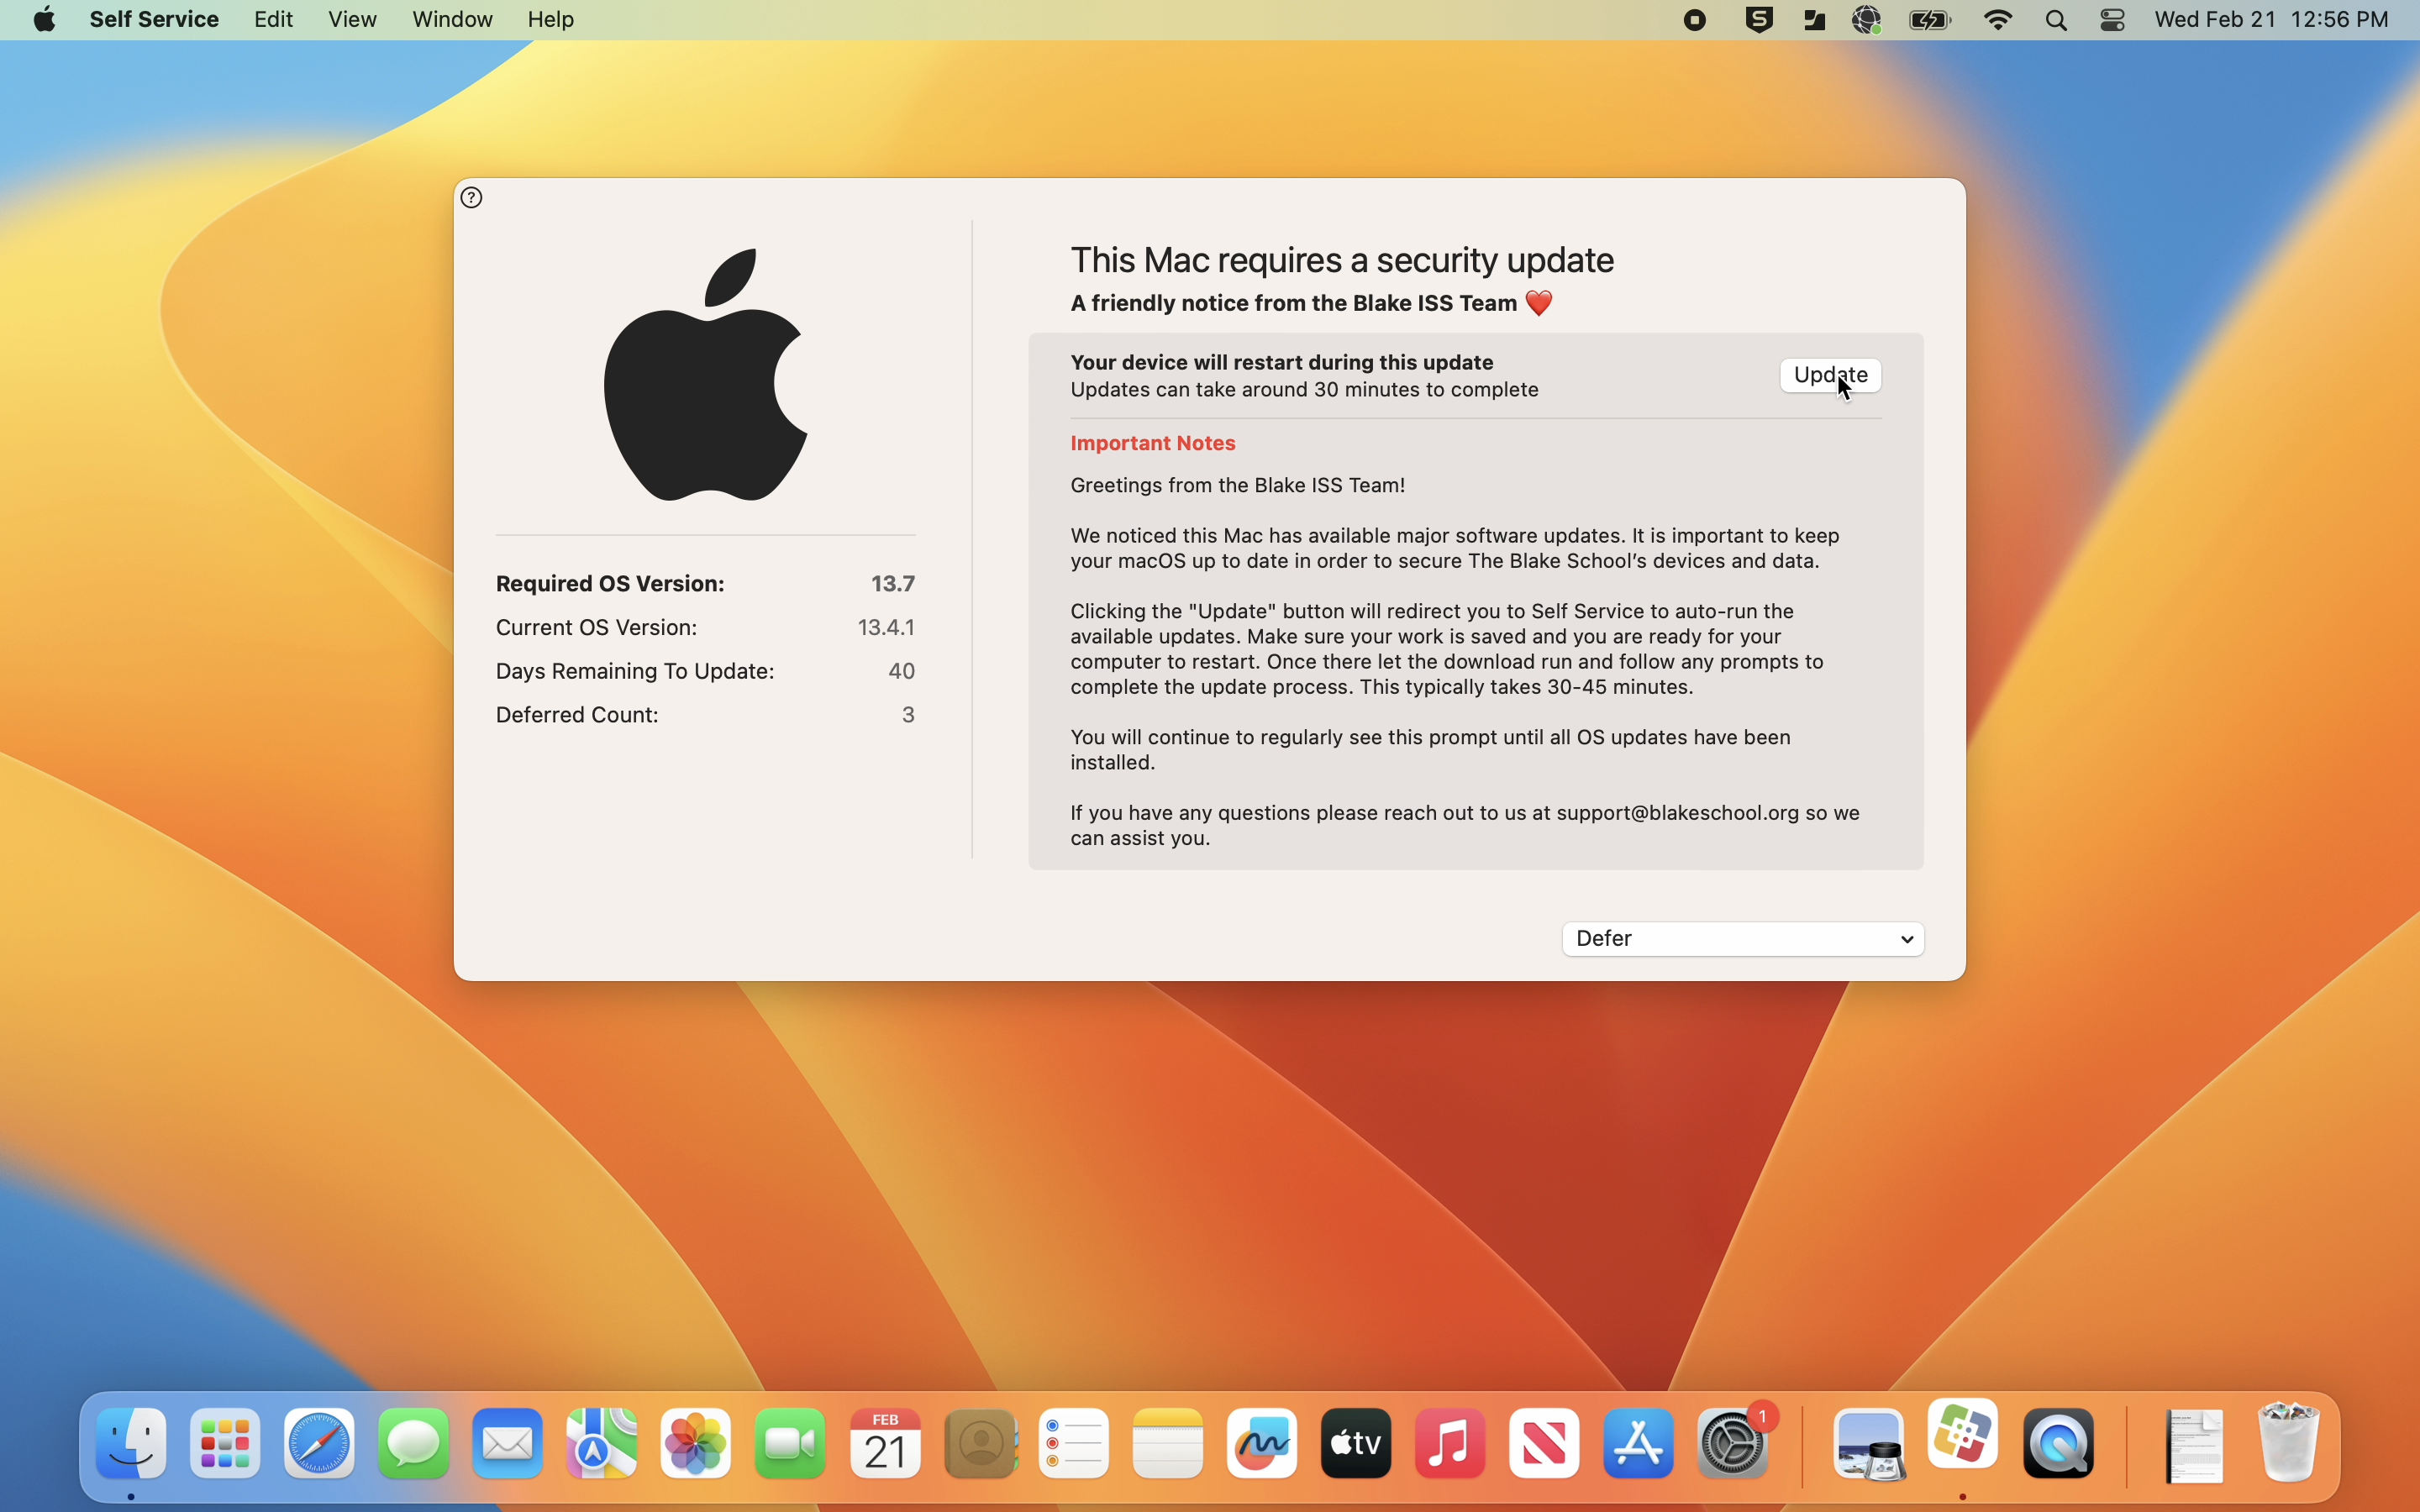Open the Window menu
This screenshot has height=1512, width=2420.
pos(452,20)
